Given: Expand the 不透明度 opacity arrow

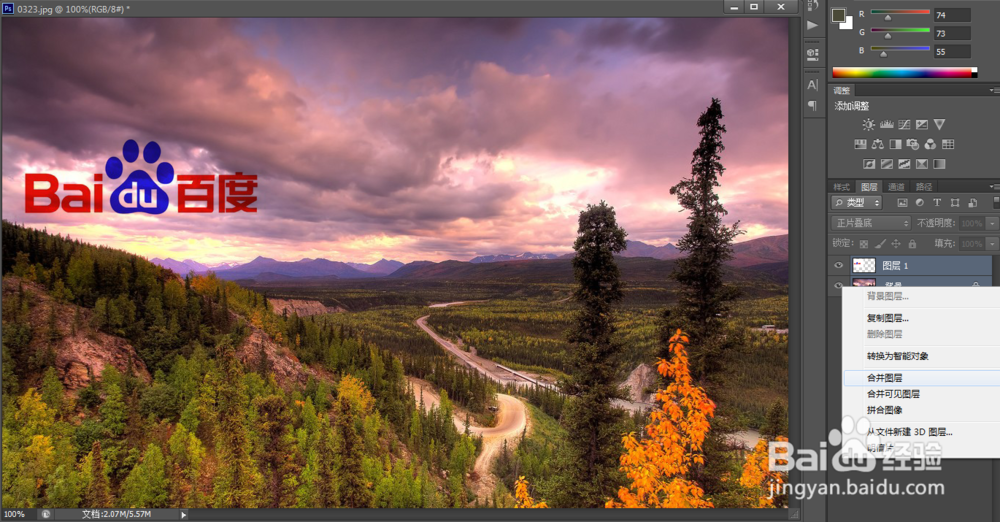Looking at the screenshot, I should click(992, 223).
